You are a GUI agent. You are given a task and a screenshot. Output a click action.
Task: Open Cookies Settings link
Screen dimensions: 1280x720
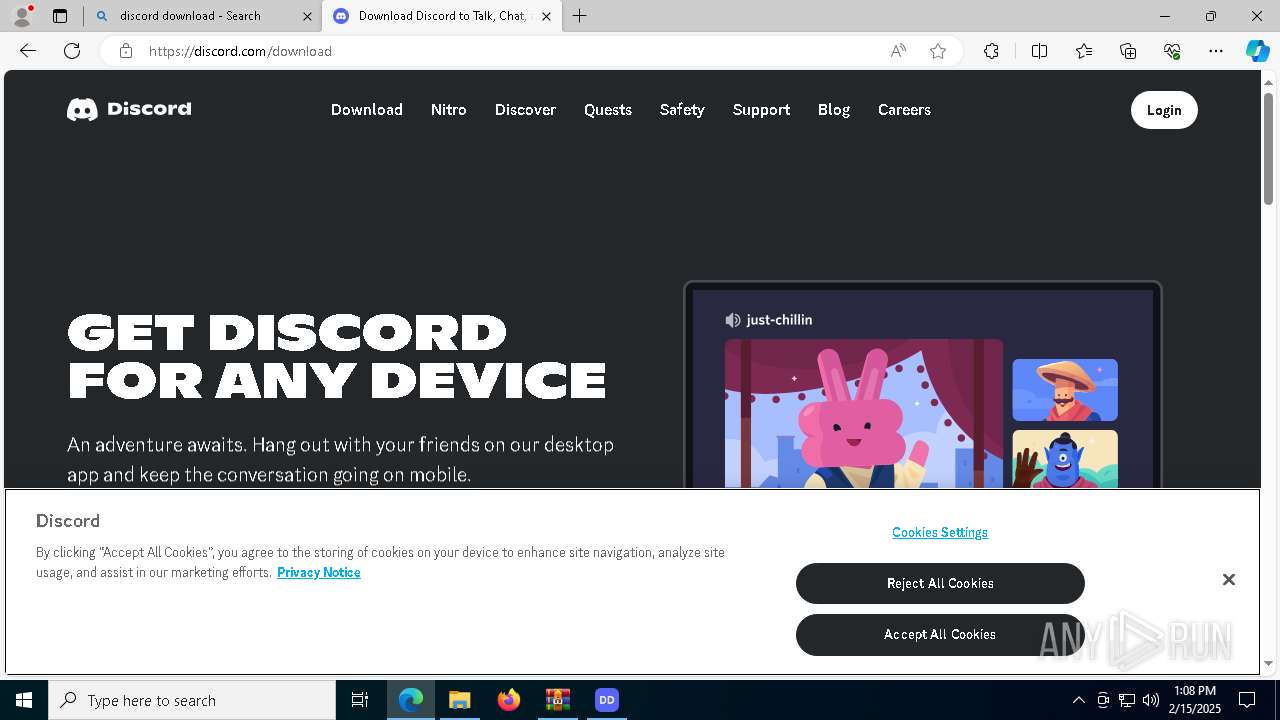coord(940,532)
